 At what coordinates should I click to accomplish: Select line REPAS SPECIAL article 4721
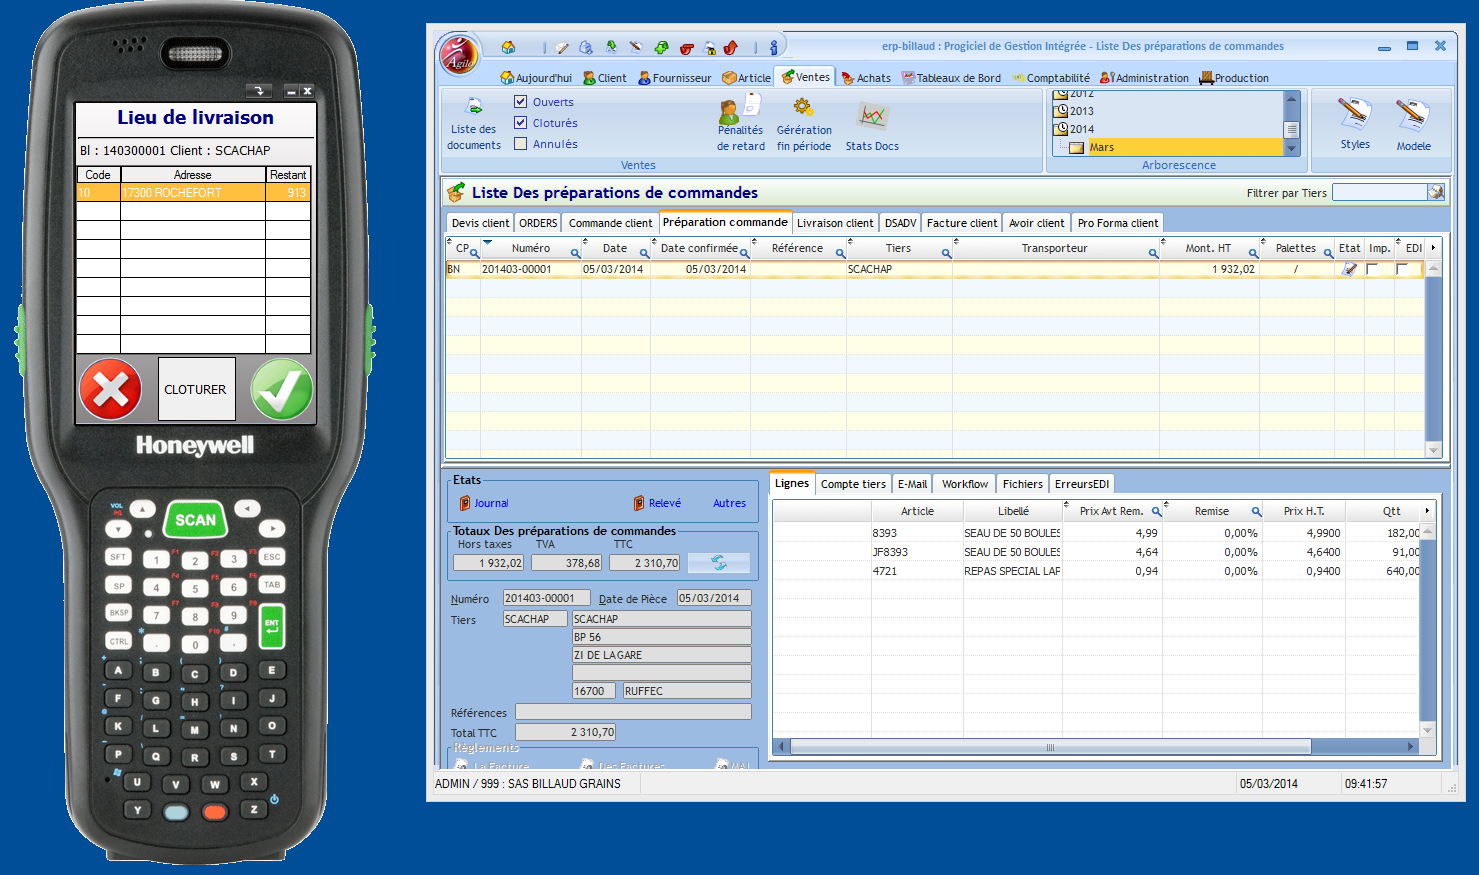1096,571
